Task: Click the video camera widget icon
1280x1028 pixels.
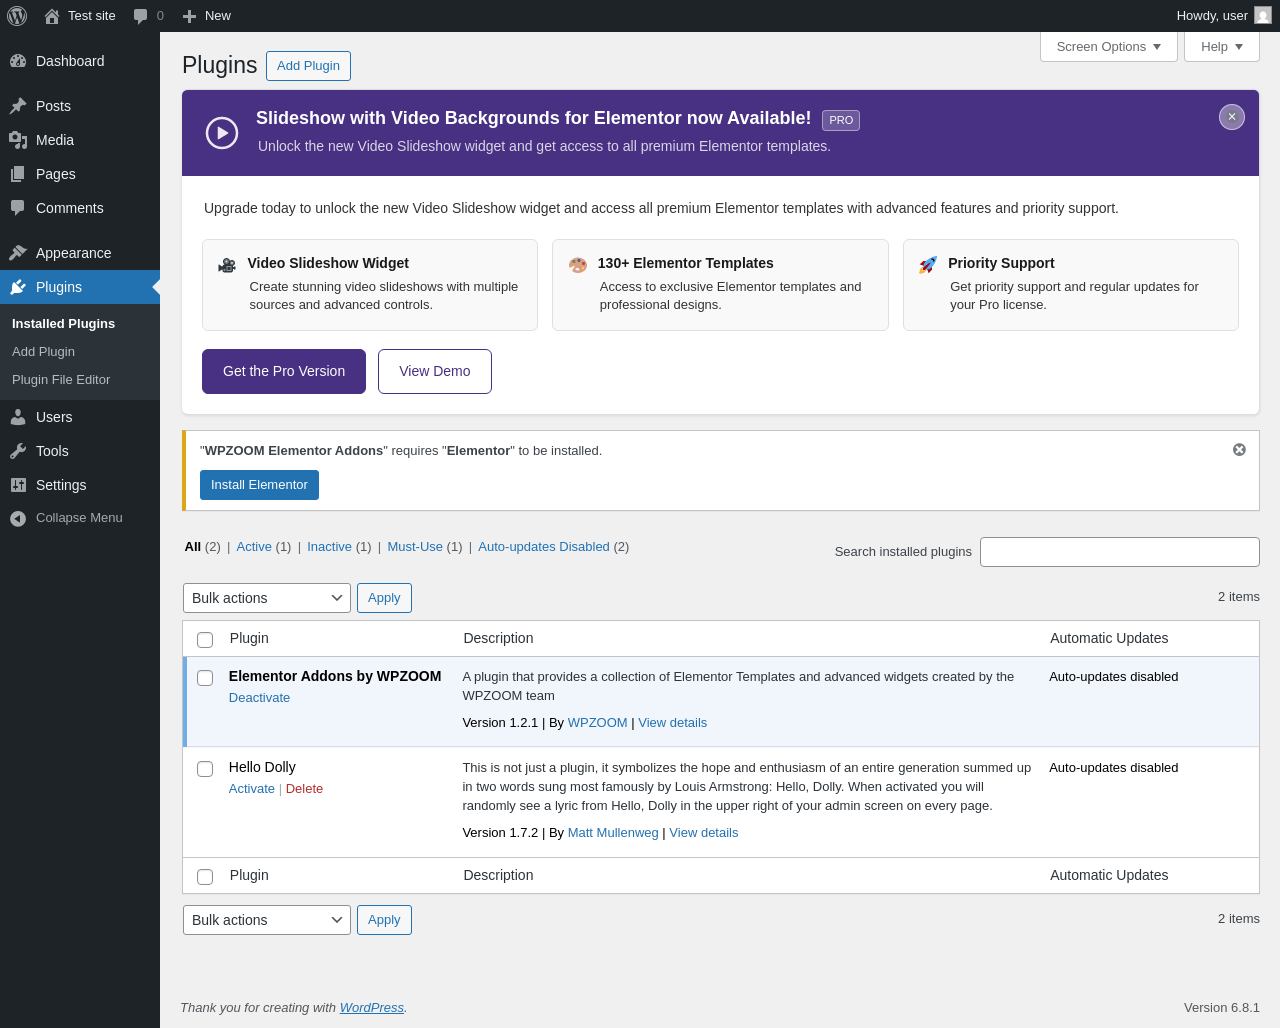Action: [227, 265]
